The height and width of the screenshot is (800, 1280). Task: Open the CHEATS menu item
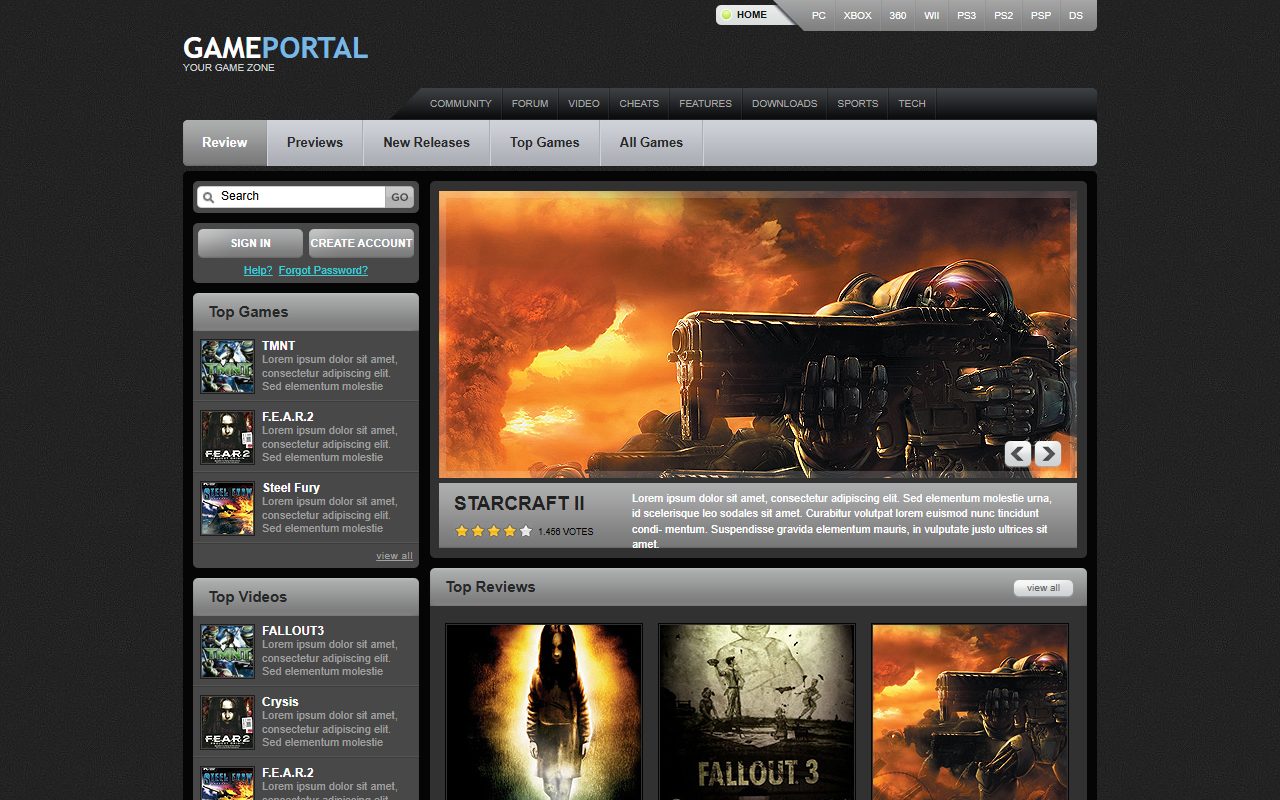639,104
